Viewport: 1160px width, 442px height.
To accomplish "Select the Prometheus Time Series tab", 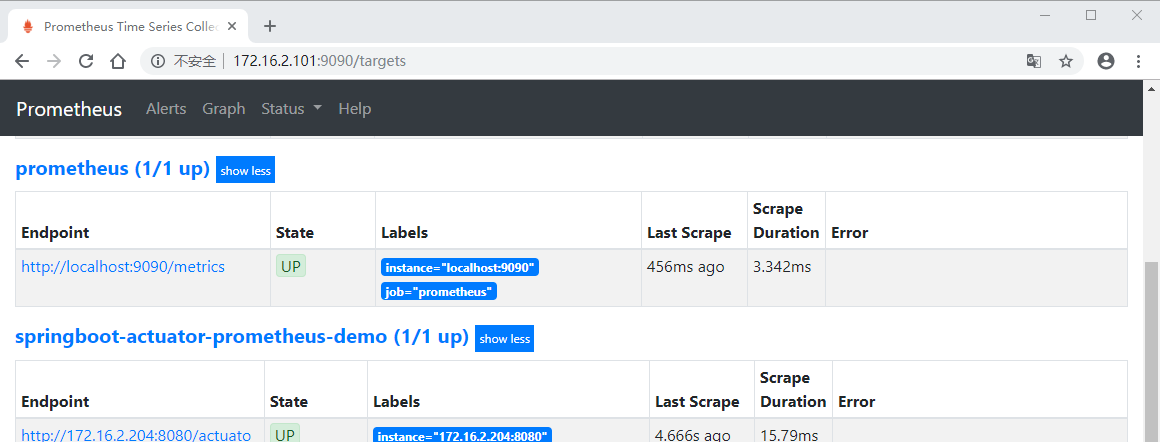I will [128, 26].
